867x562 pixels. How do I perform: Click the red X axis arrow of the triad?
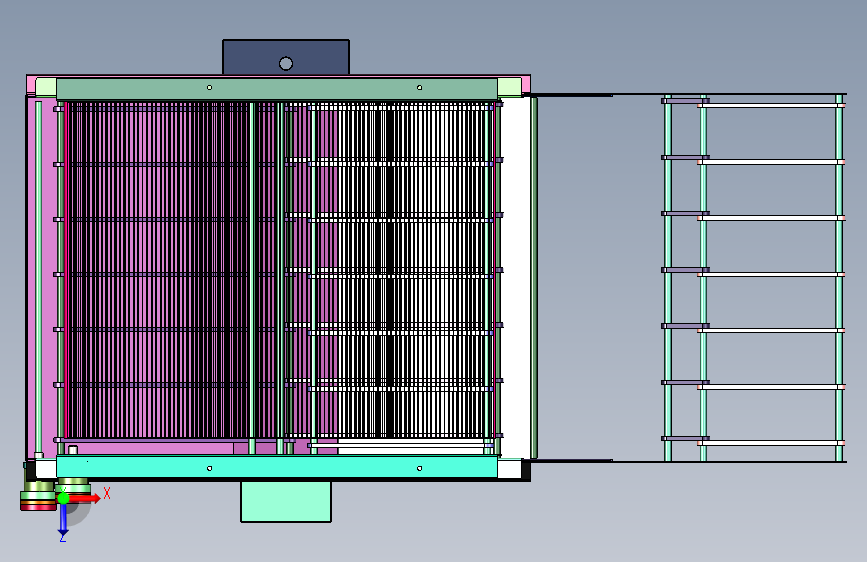tap(84, 498)
